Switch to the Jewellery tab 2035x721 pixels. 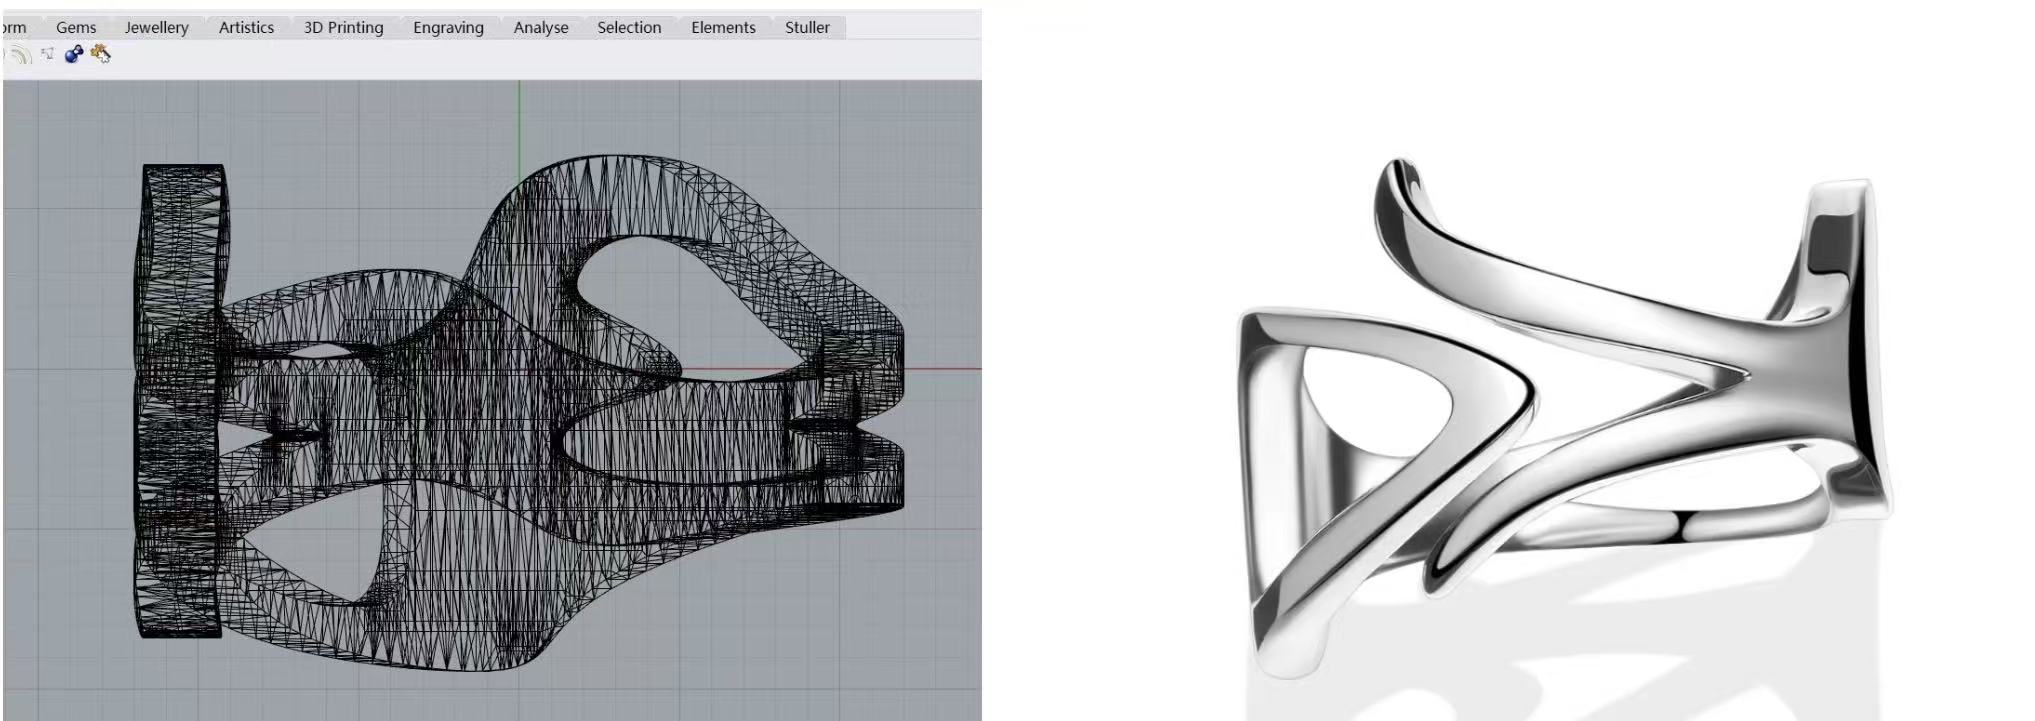click(x=156, y=28)
